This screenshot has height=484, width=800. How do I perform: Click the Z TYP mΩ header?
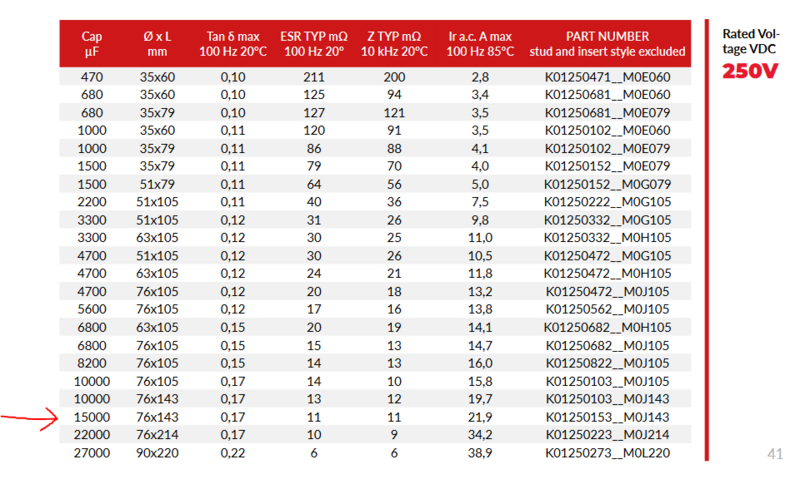tap(394, 44)
